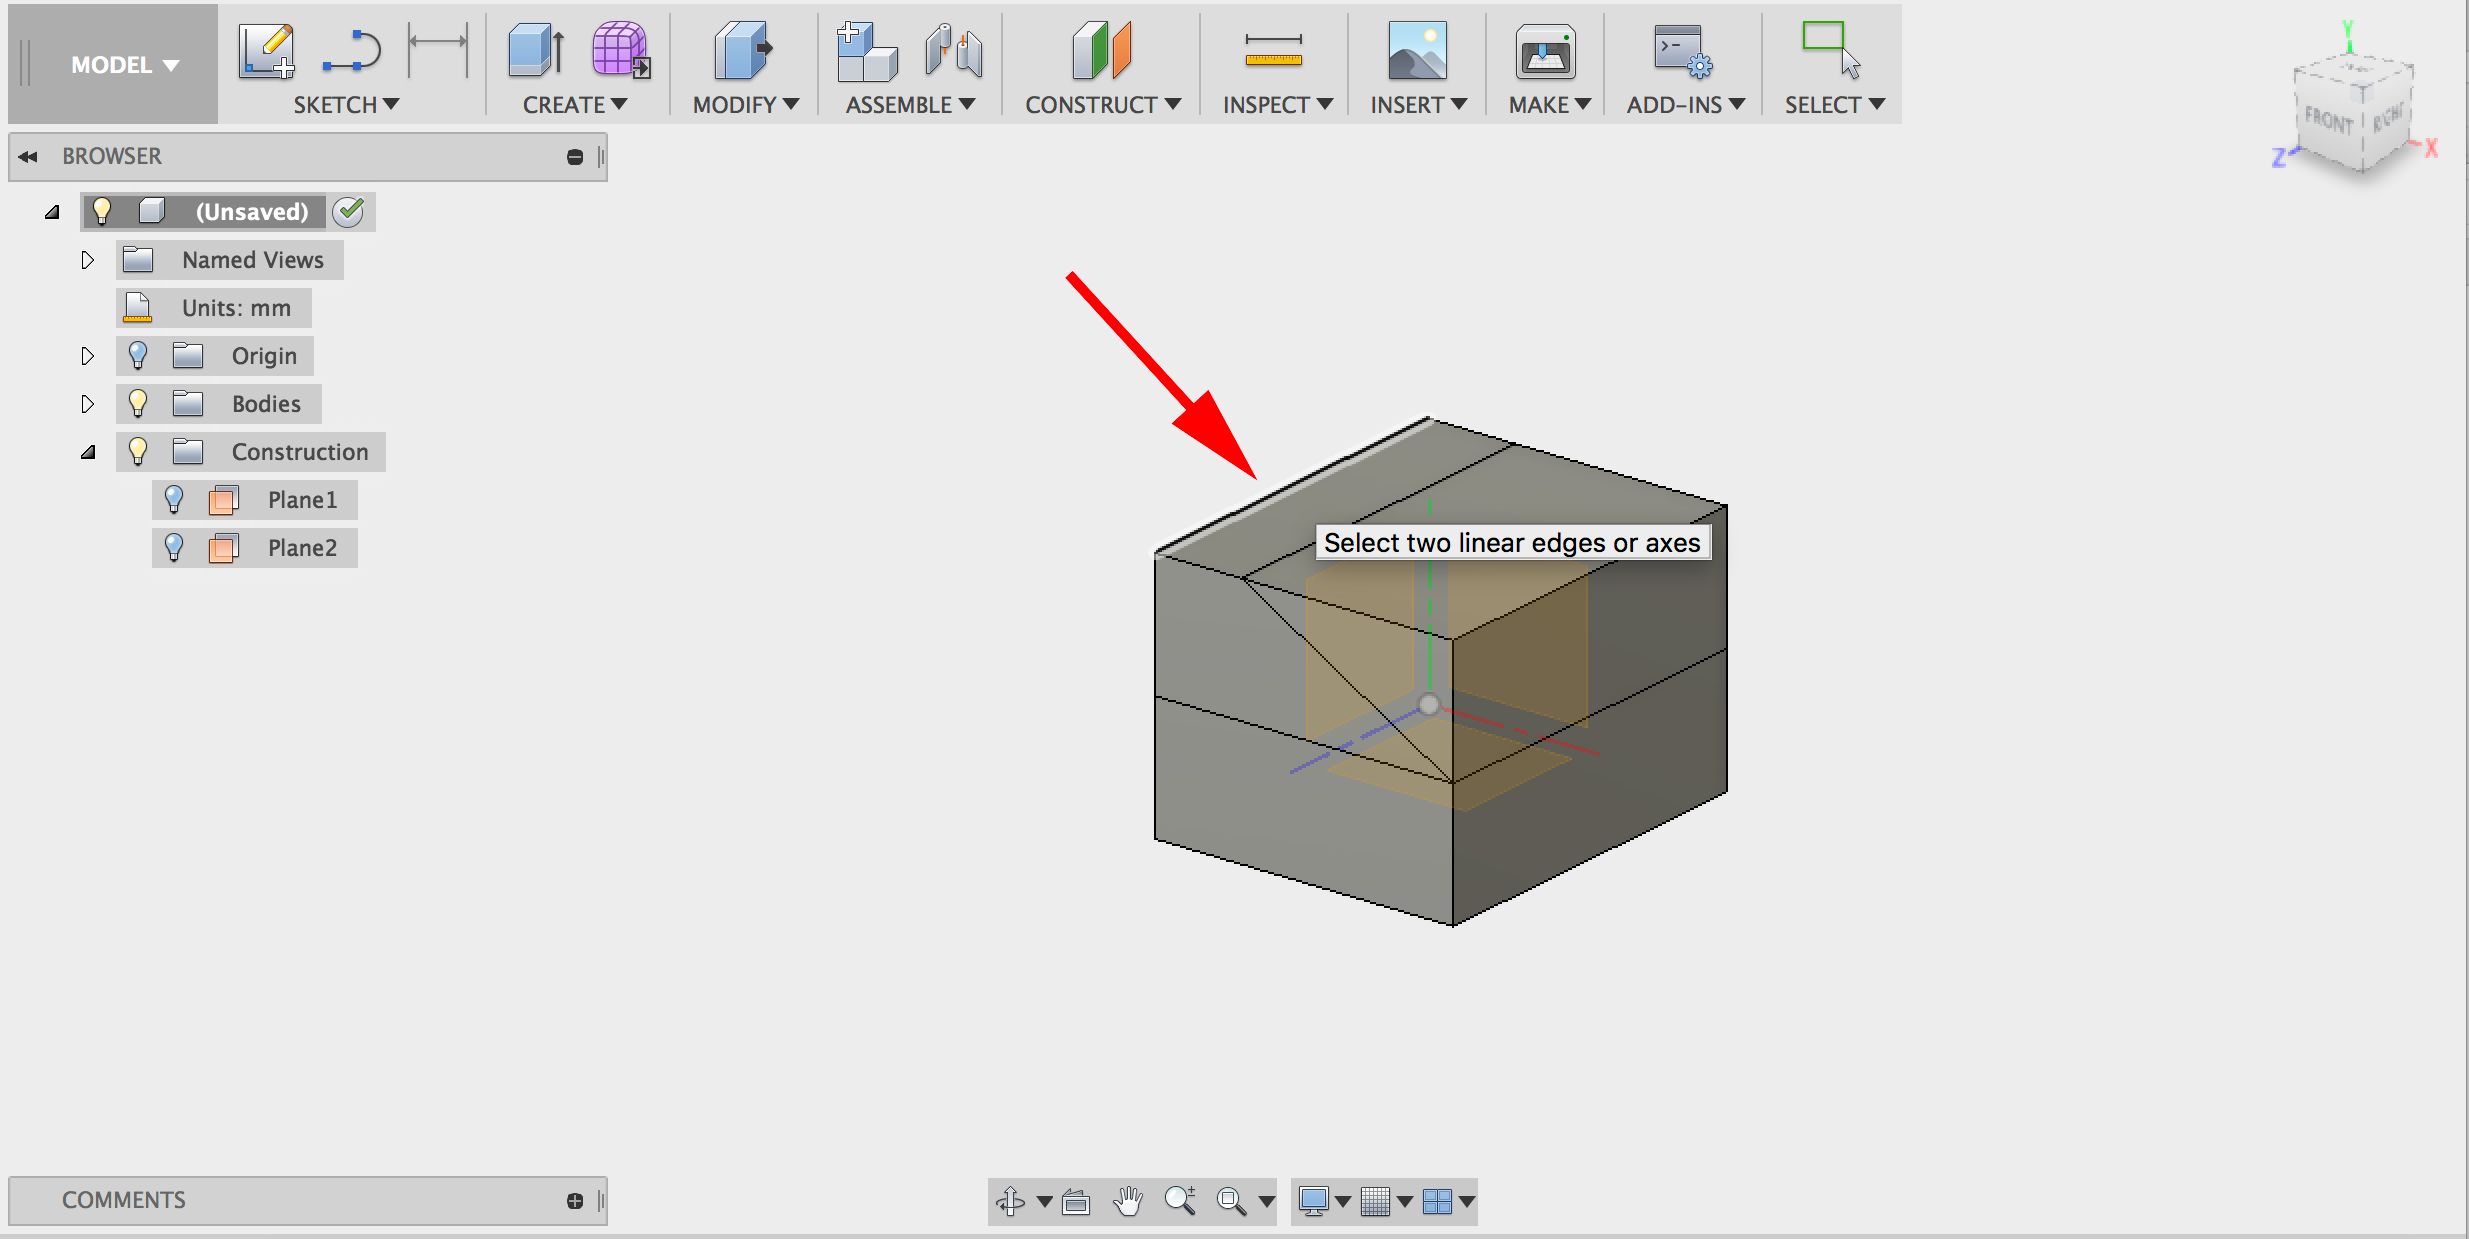2469x1239 pixels.
Task: Click the Orbit tool icon
Action: [x=1011, y=1201]
